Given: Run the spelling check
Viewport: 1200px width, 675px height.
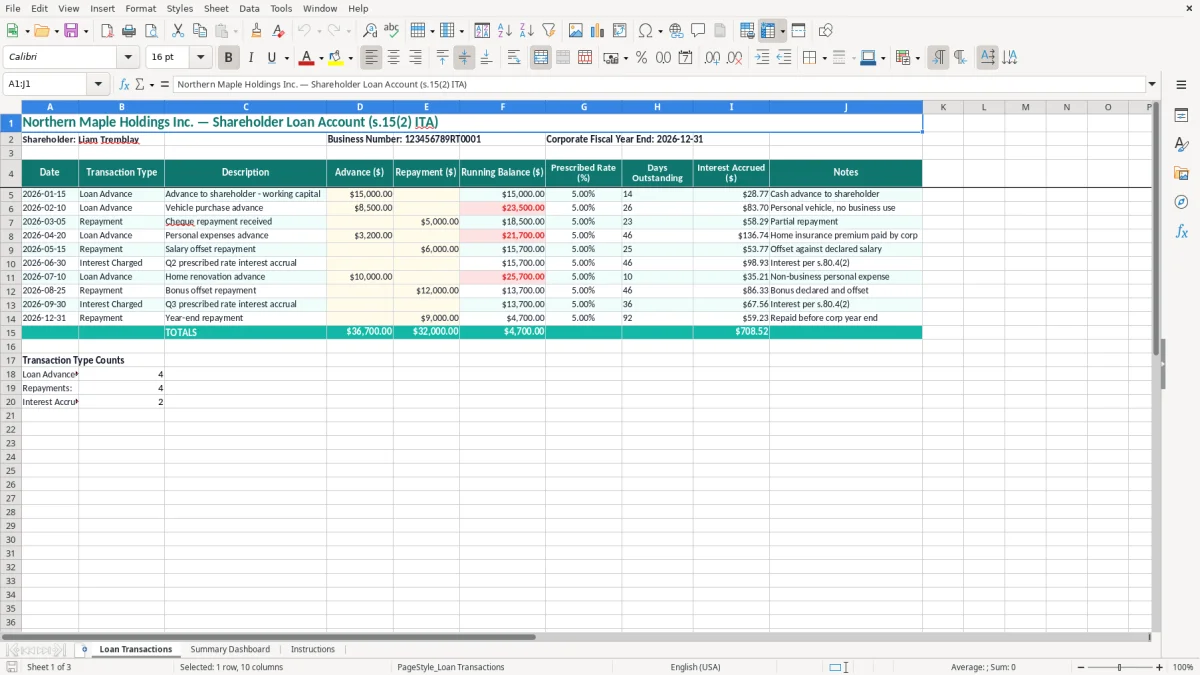Looking at the screenshot, I should click(392, 31).
